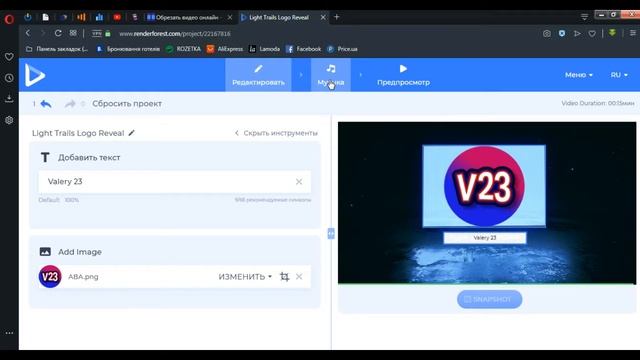Rename project with pencil icon
Viewport: 640px width, 360px height.
[x=131, y=133]
